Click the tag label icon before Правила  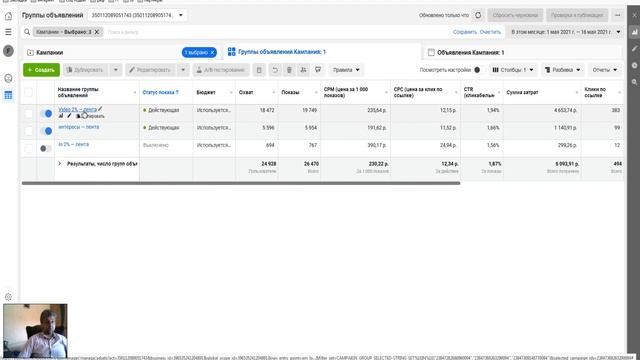(318, 70)
